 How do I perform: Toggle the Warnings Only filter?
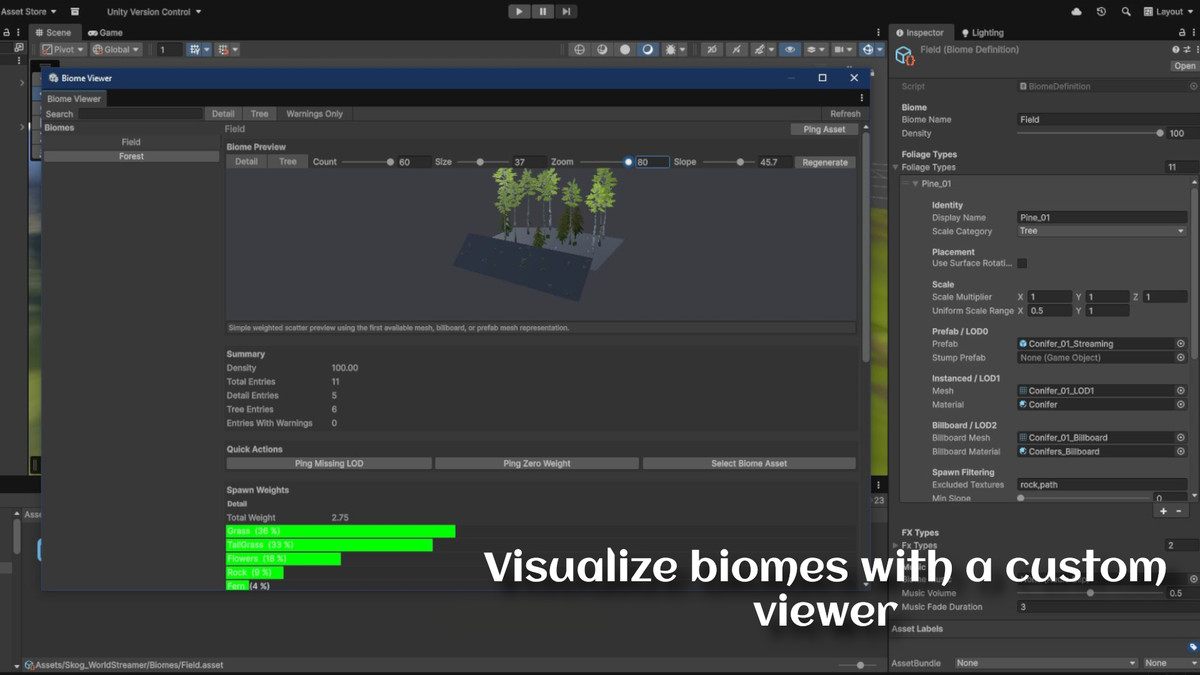(x=314, y=114)
